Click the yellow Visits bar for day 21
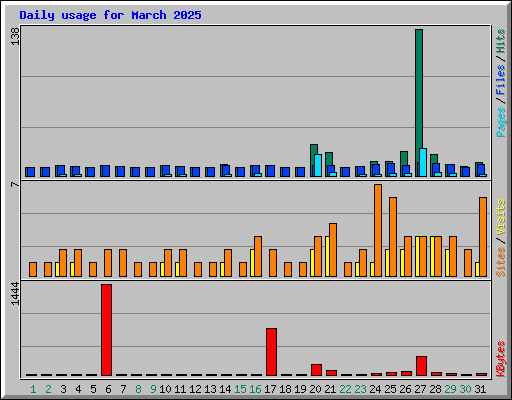 coord(327,256)
